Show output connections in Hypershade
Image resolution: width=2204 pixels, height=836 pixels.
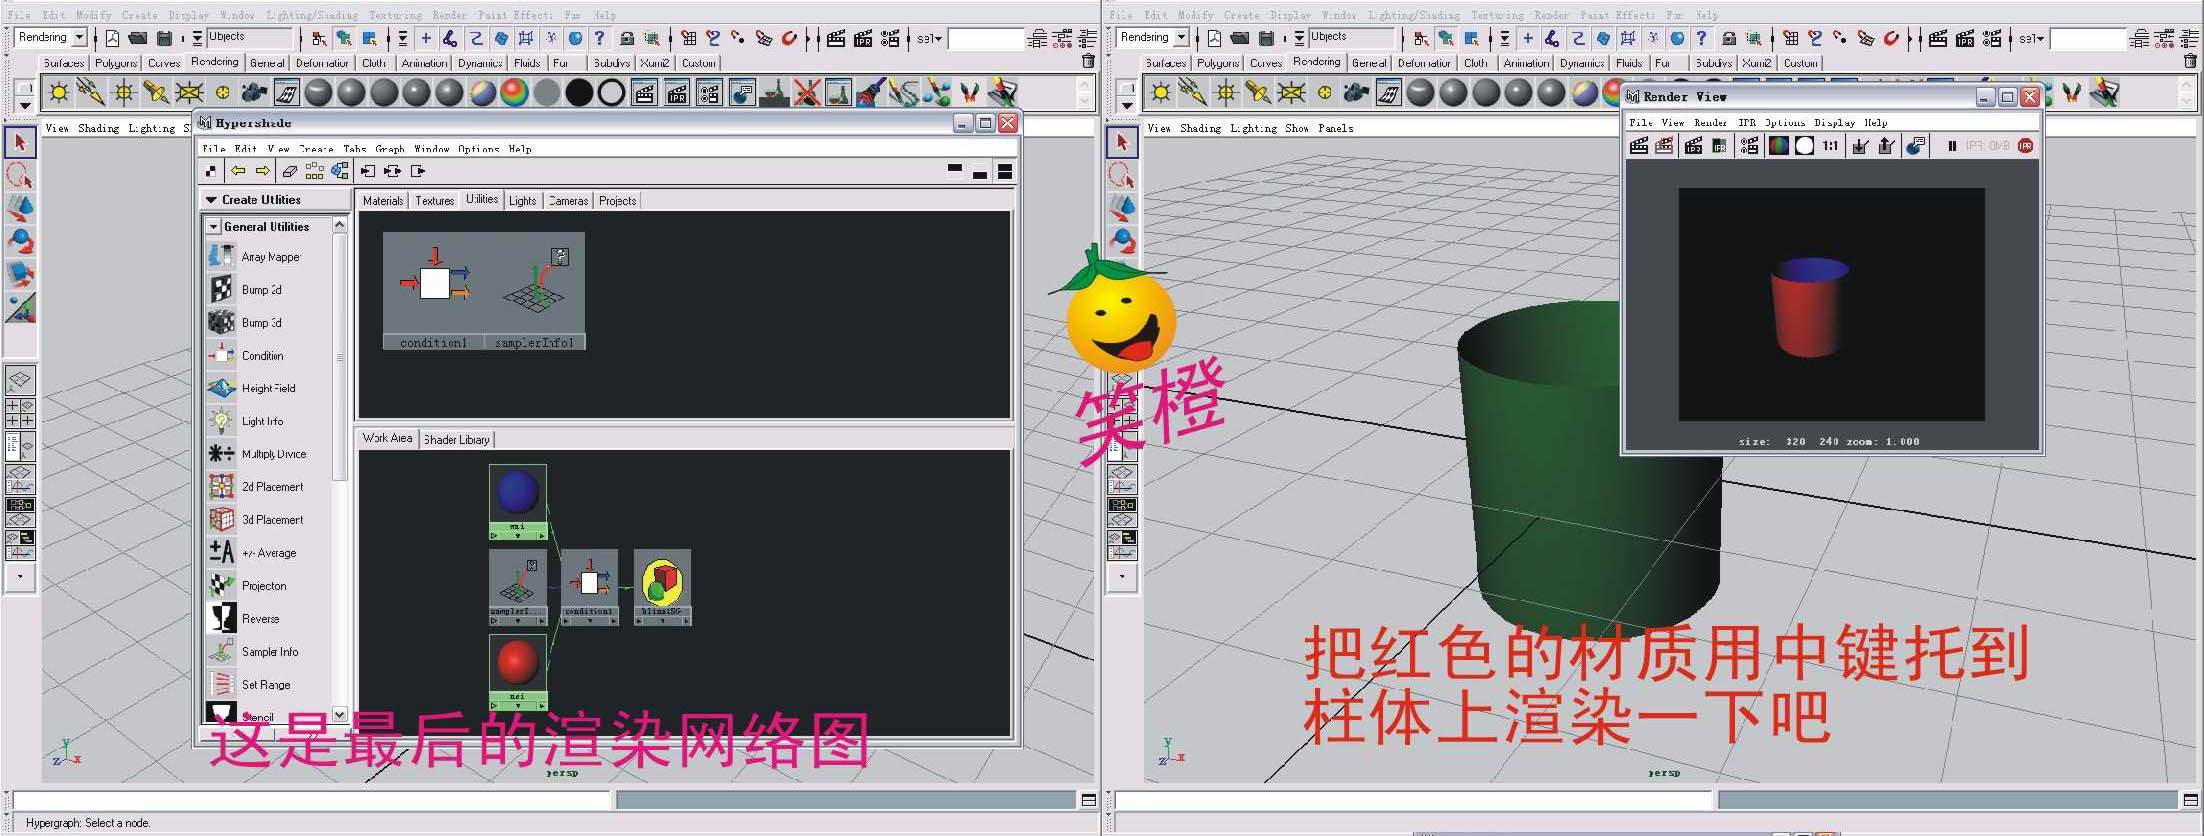[418, 171]
